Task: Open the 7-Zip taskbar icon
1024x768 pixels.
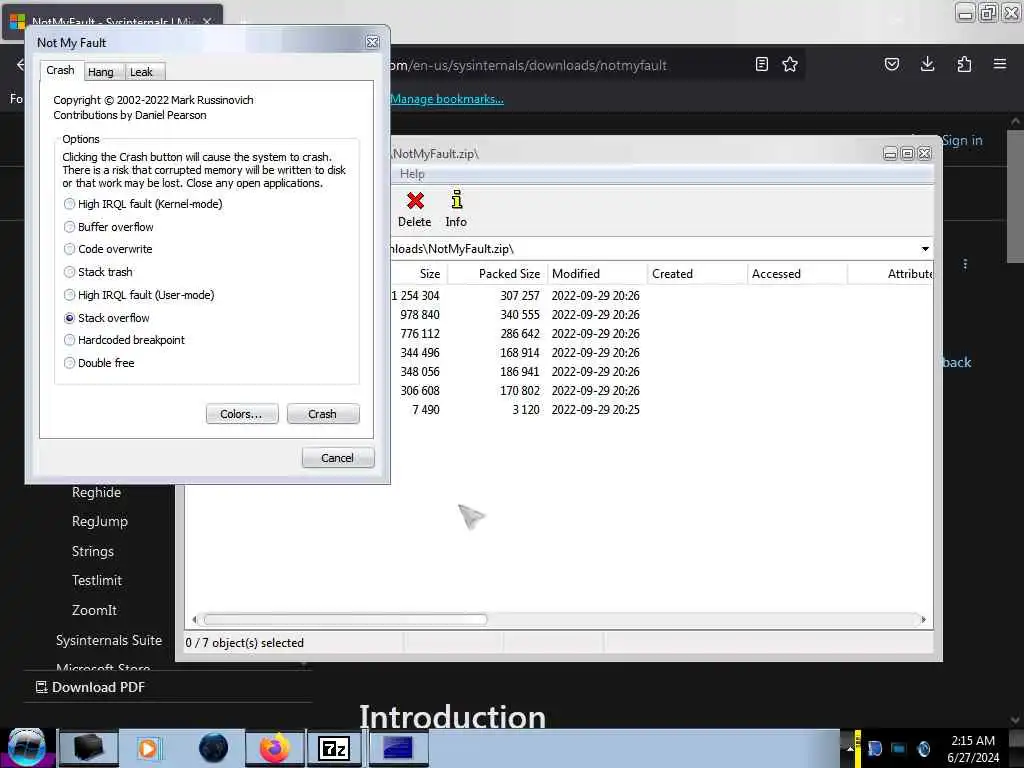Action: (x=334, y=748)
